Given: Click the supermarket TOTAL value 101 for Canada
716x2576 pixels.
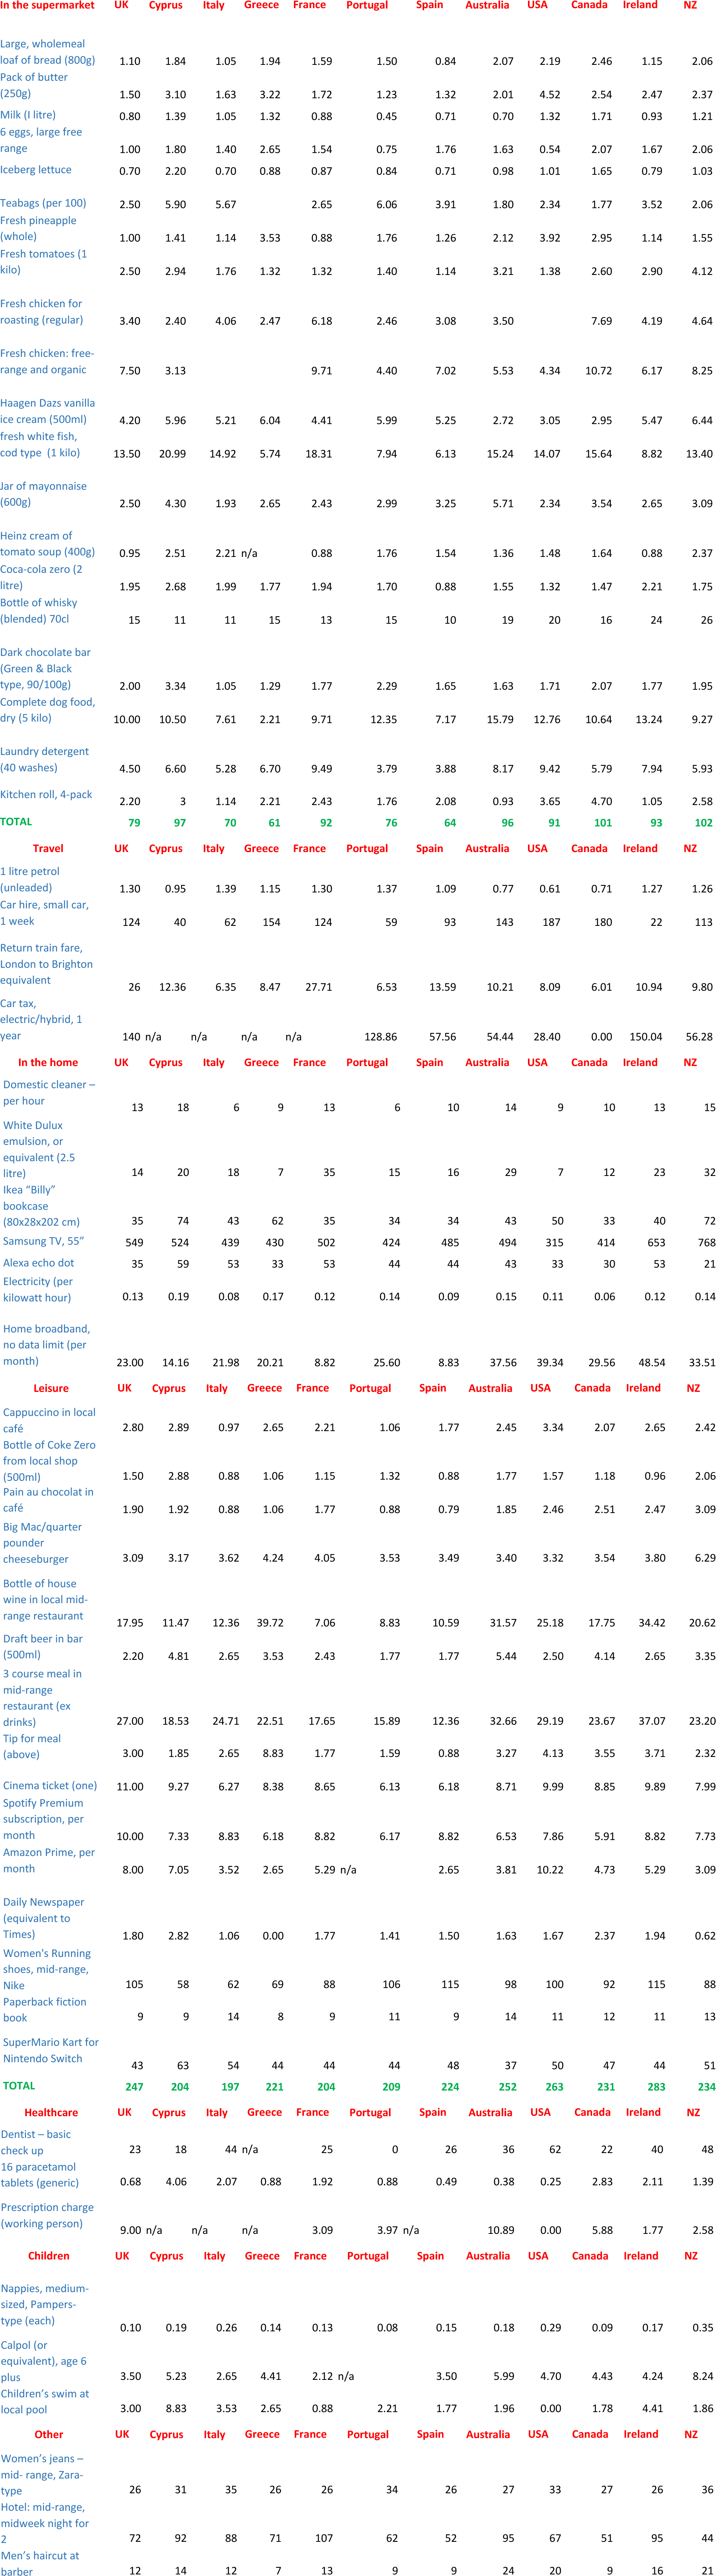Looking at the screenshot, I should (x=603, y=823).
